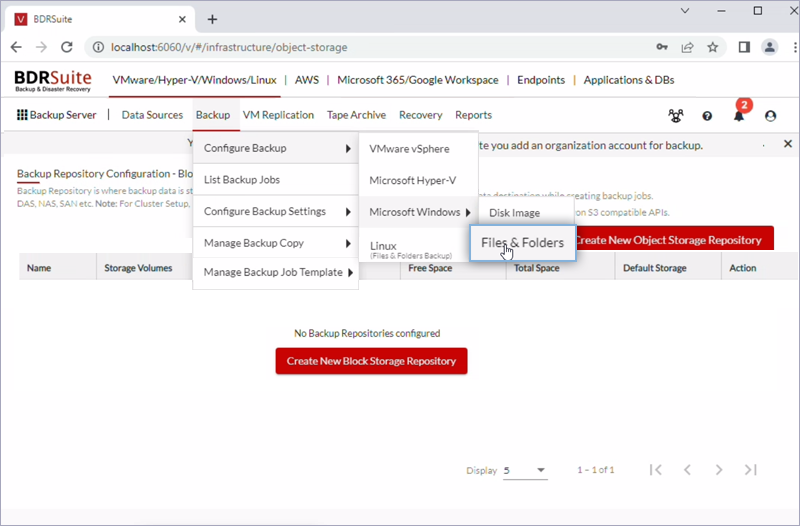Click Create New Block Storage Repository button

click(371, 361)
